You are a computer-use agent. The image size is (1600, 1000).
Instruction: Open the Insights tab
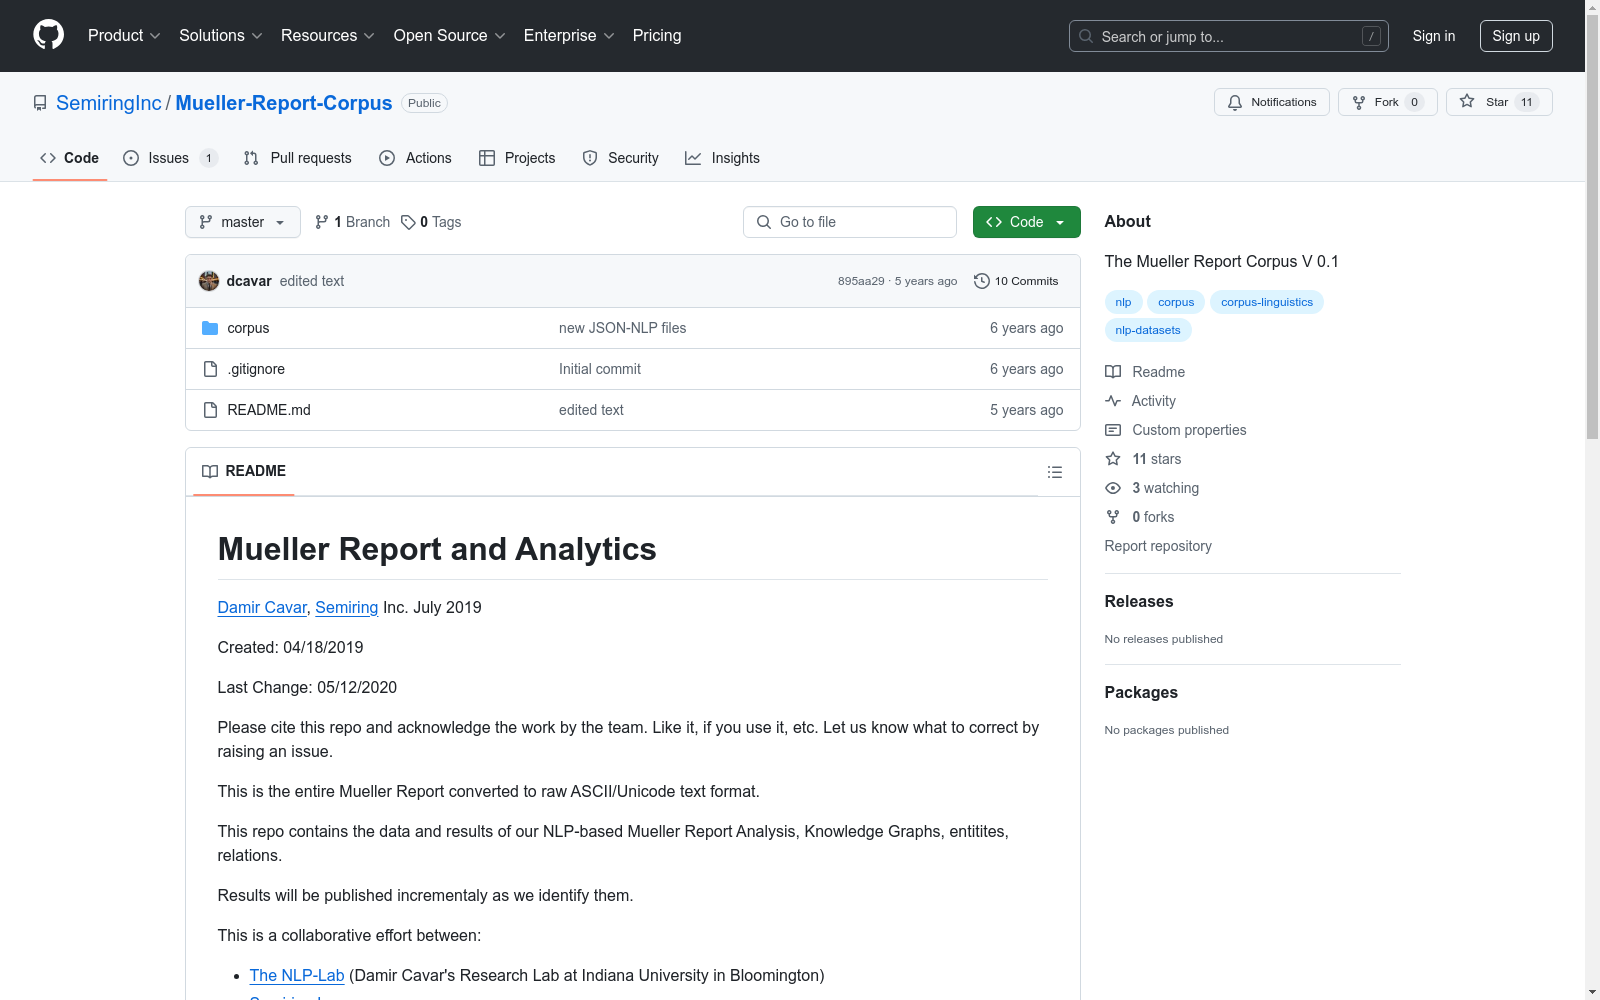[x=722, y=158]
